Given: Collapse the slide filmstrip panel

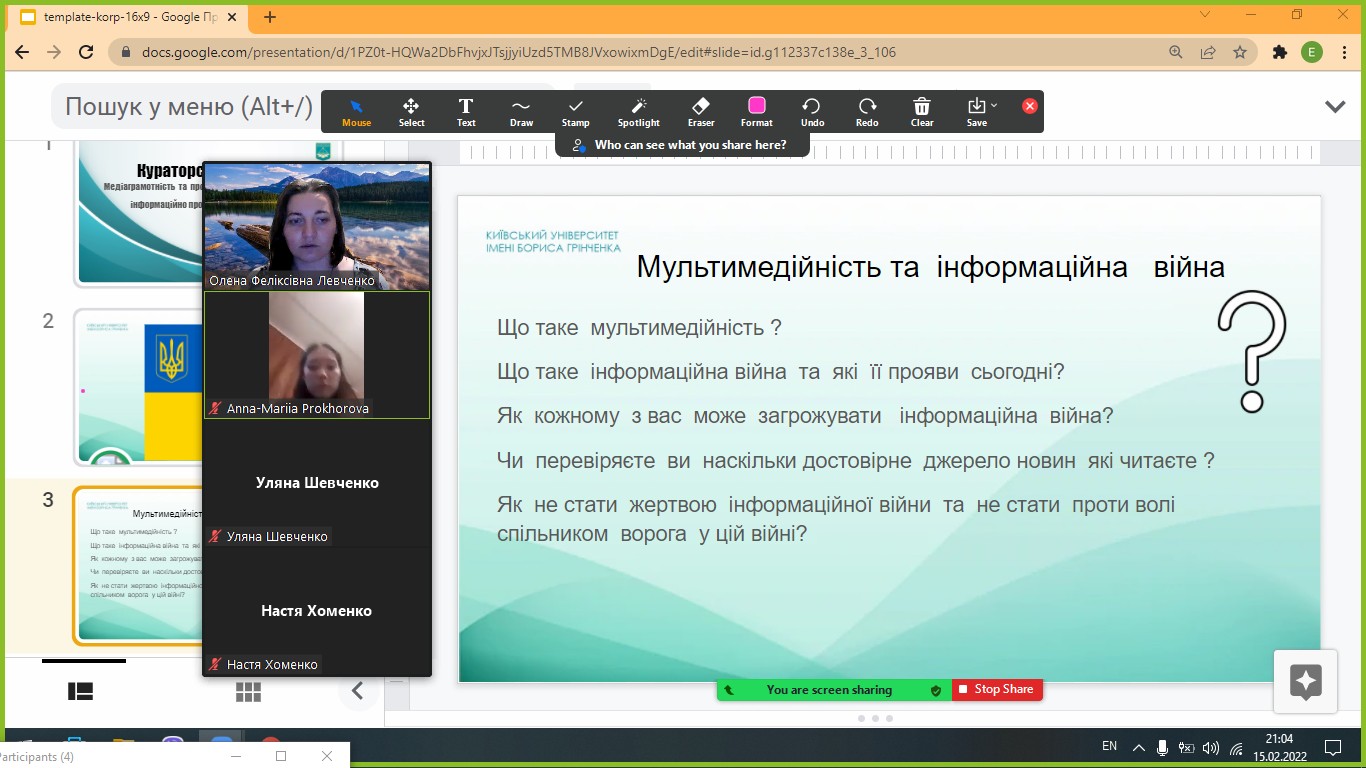Looking at the screenshot, I should [357, 691].
